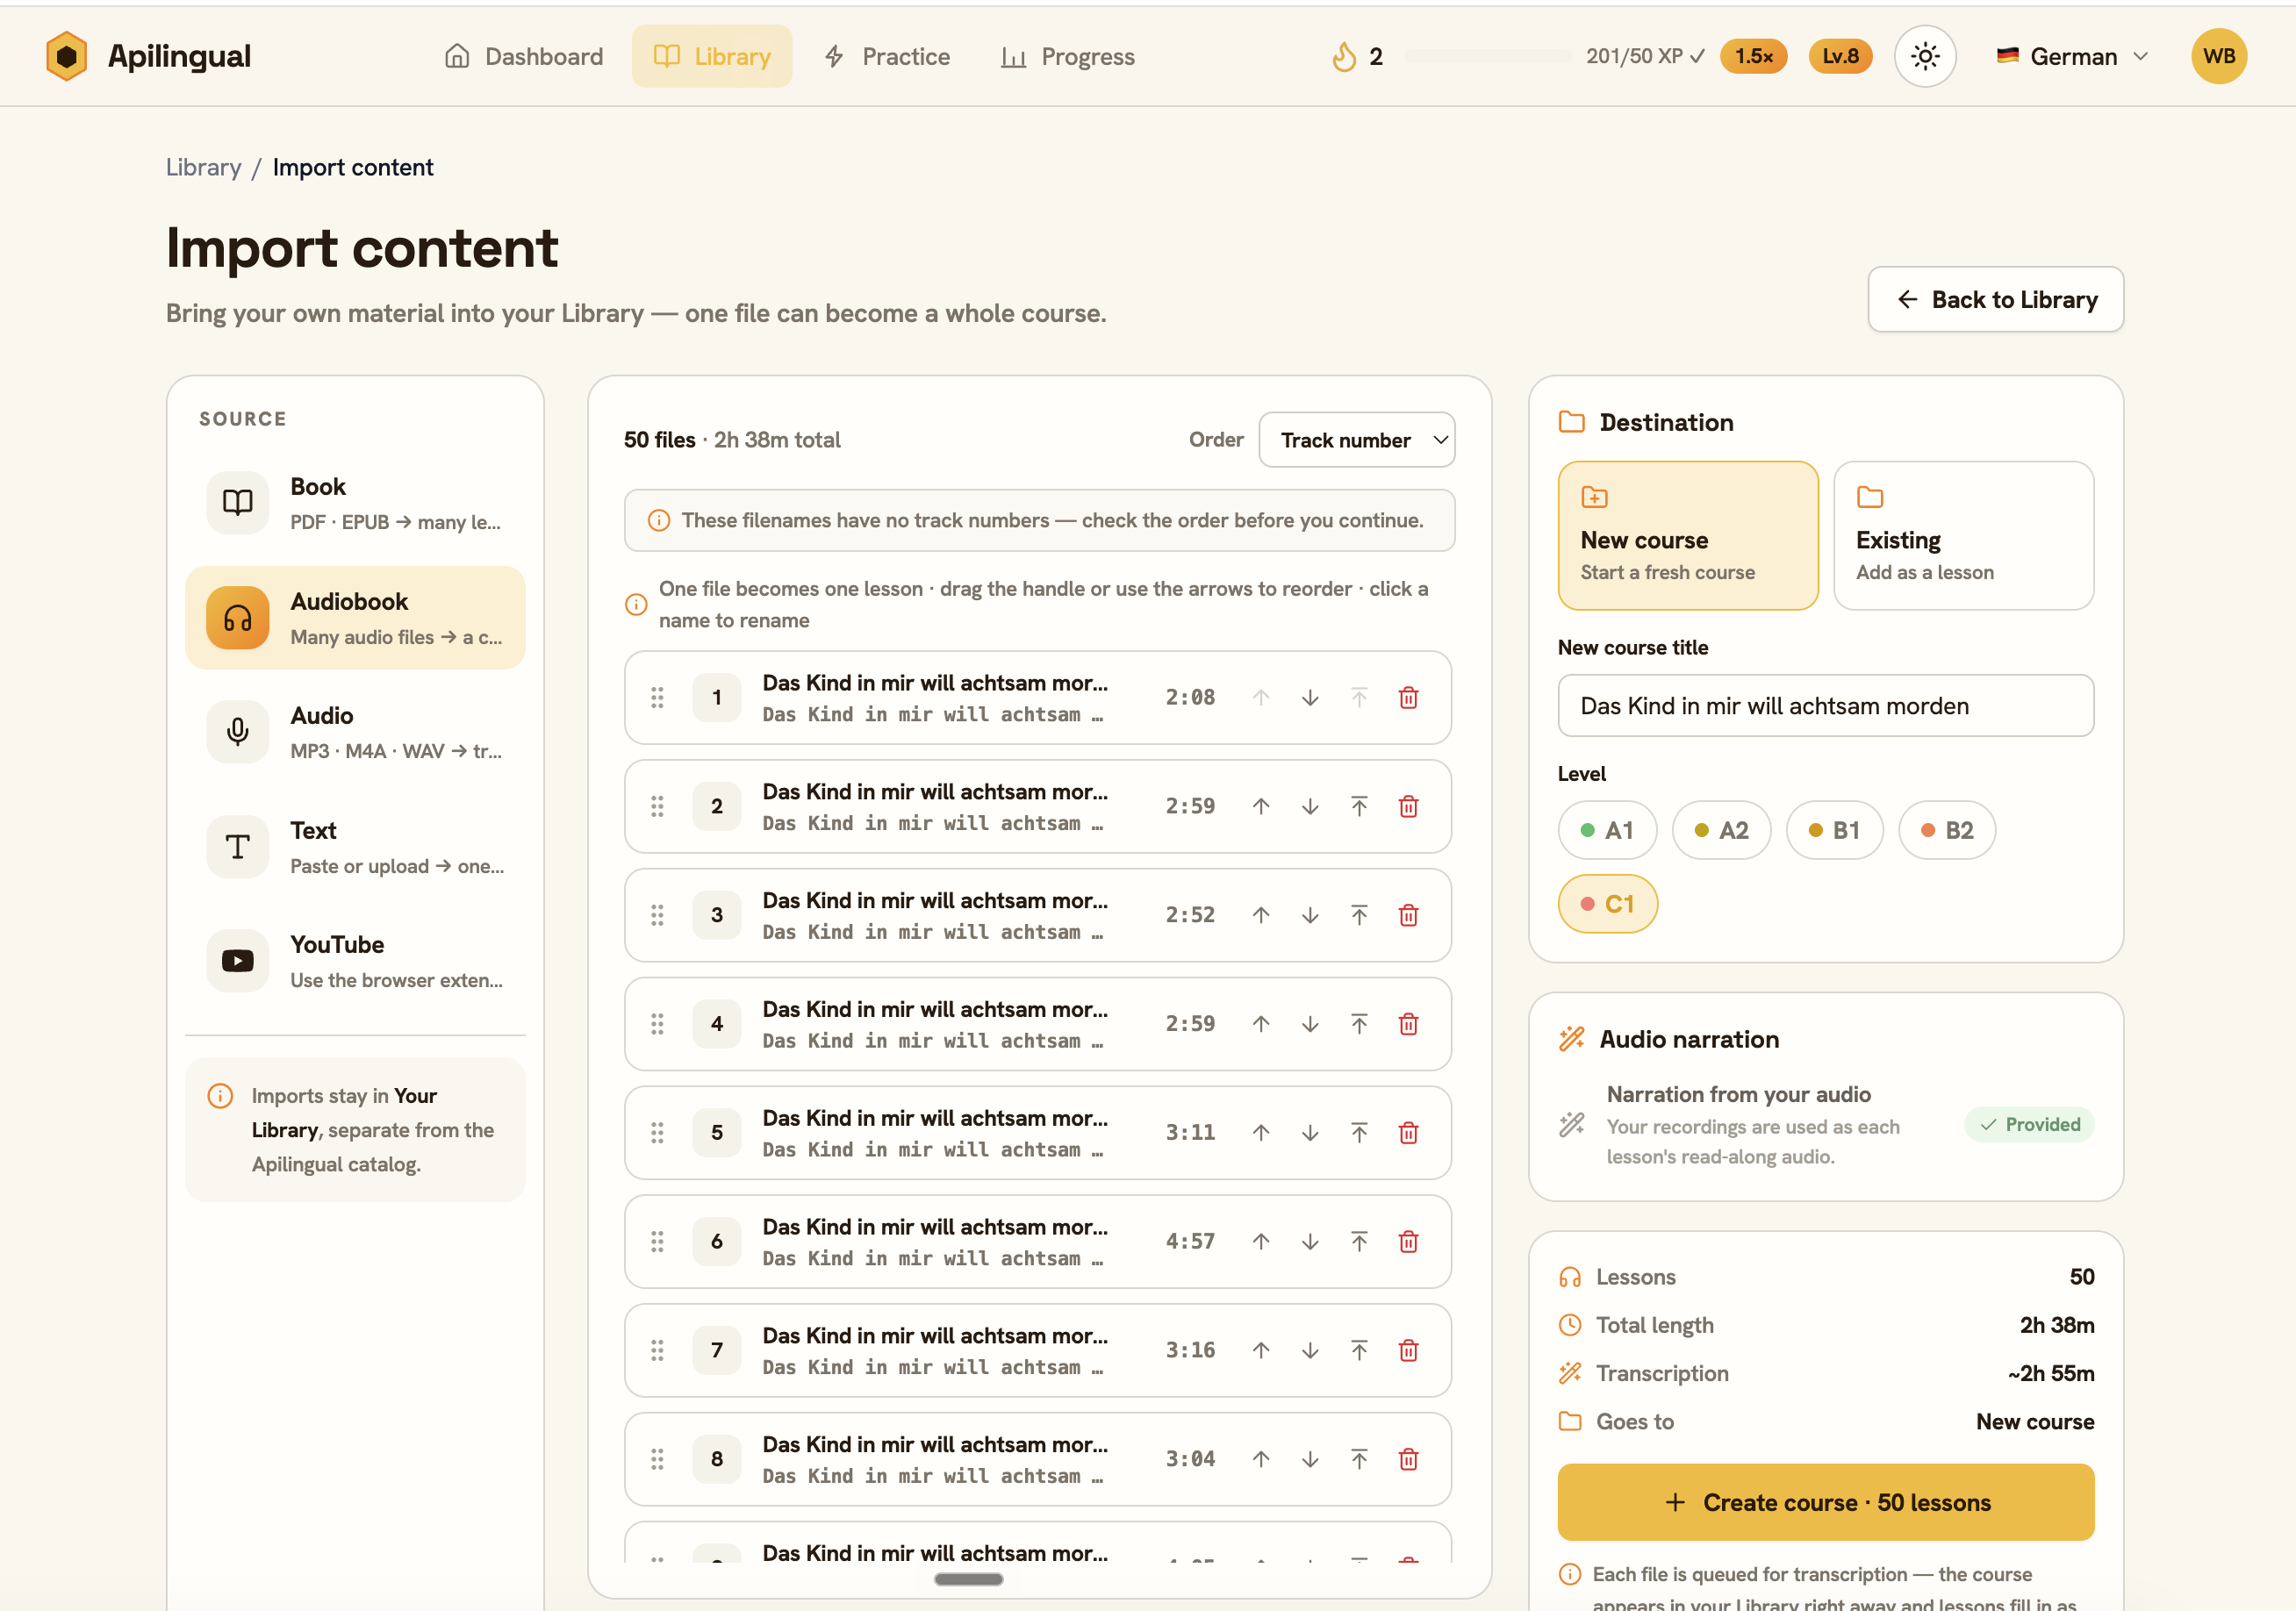Image resolution: width=2296 pixels, height=1611 pixels.
Task: Click Create course · 50 lessons
Action: pyautogui.click(x=1825, y=1502)
